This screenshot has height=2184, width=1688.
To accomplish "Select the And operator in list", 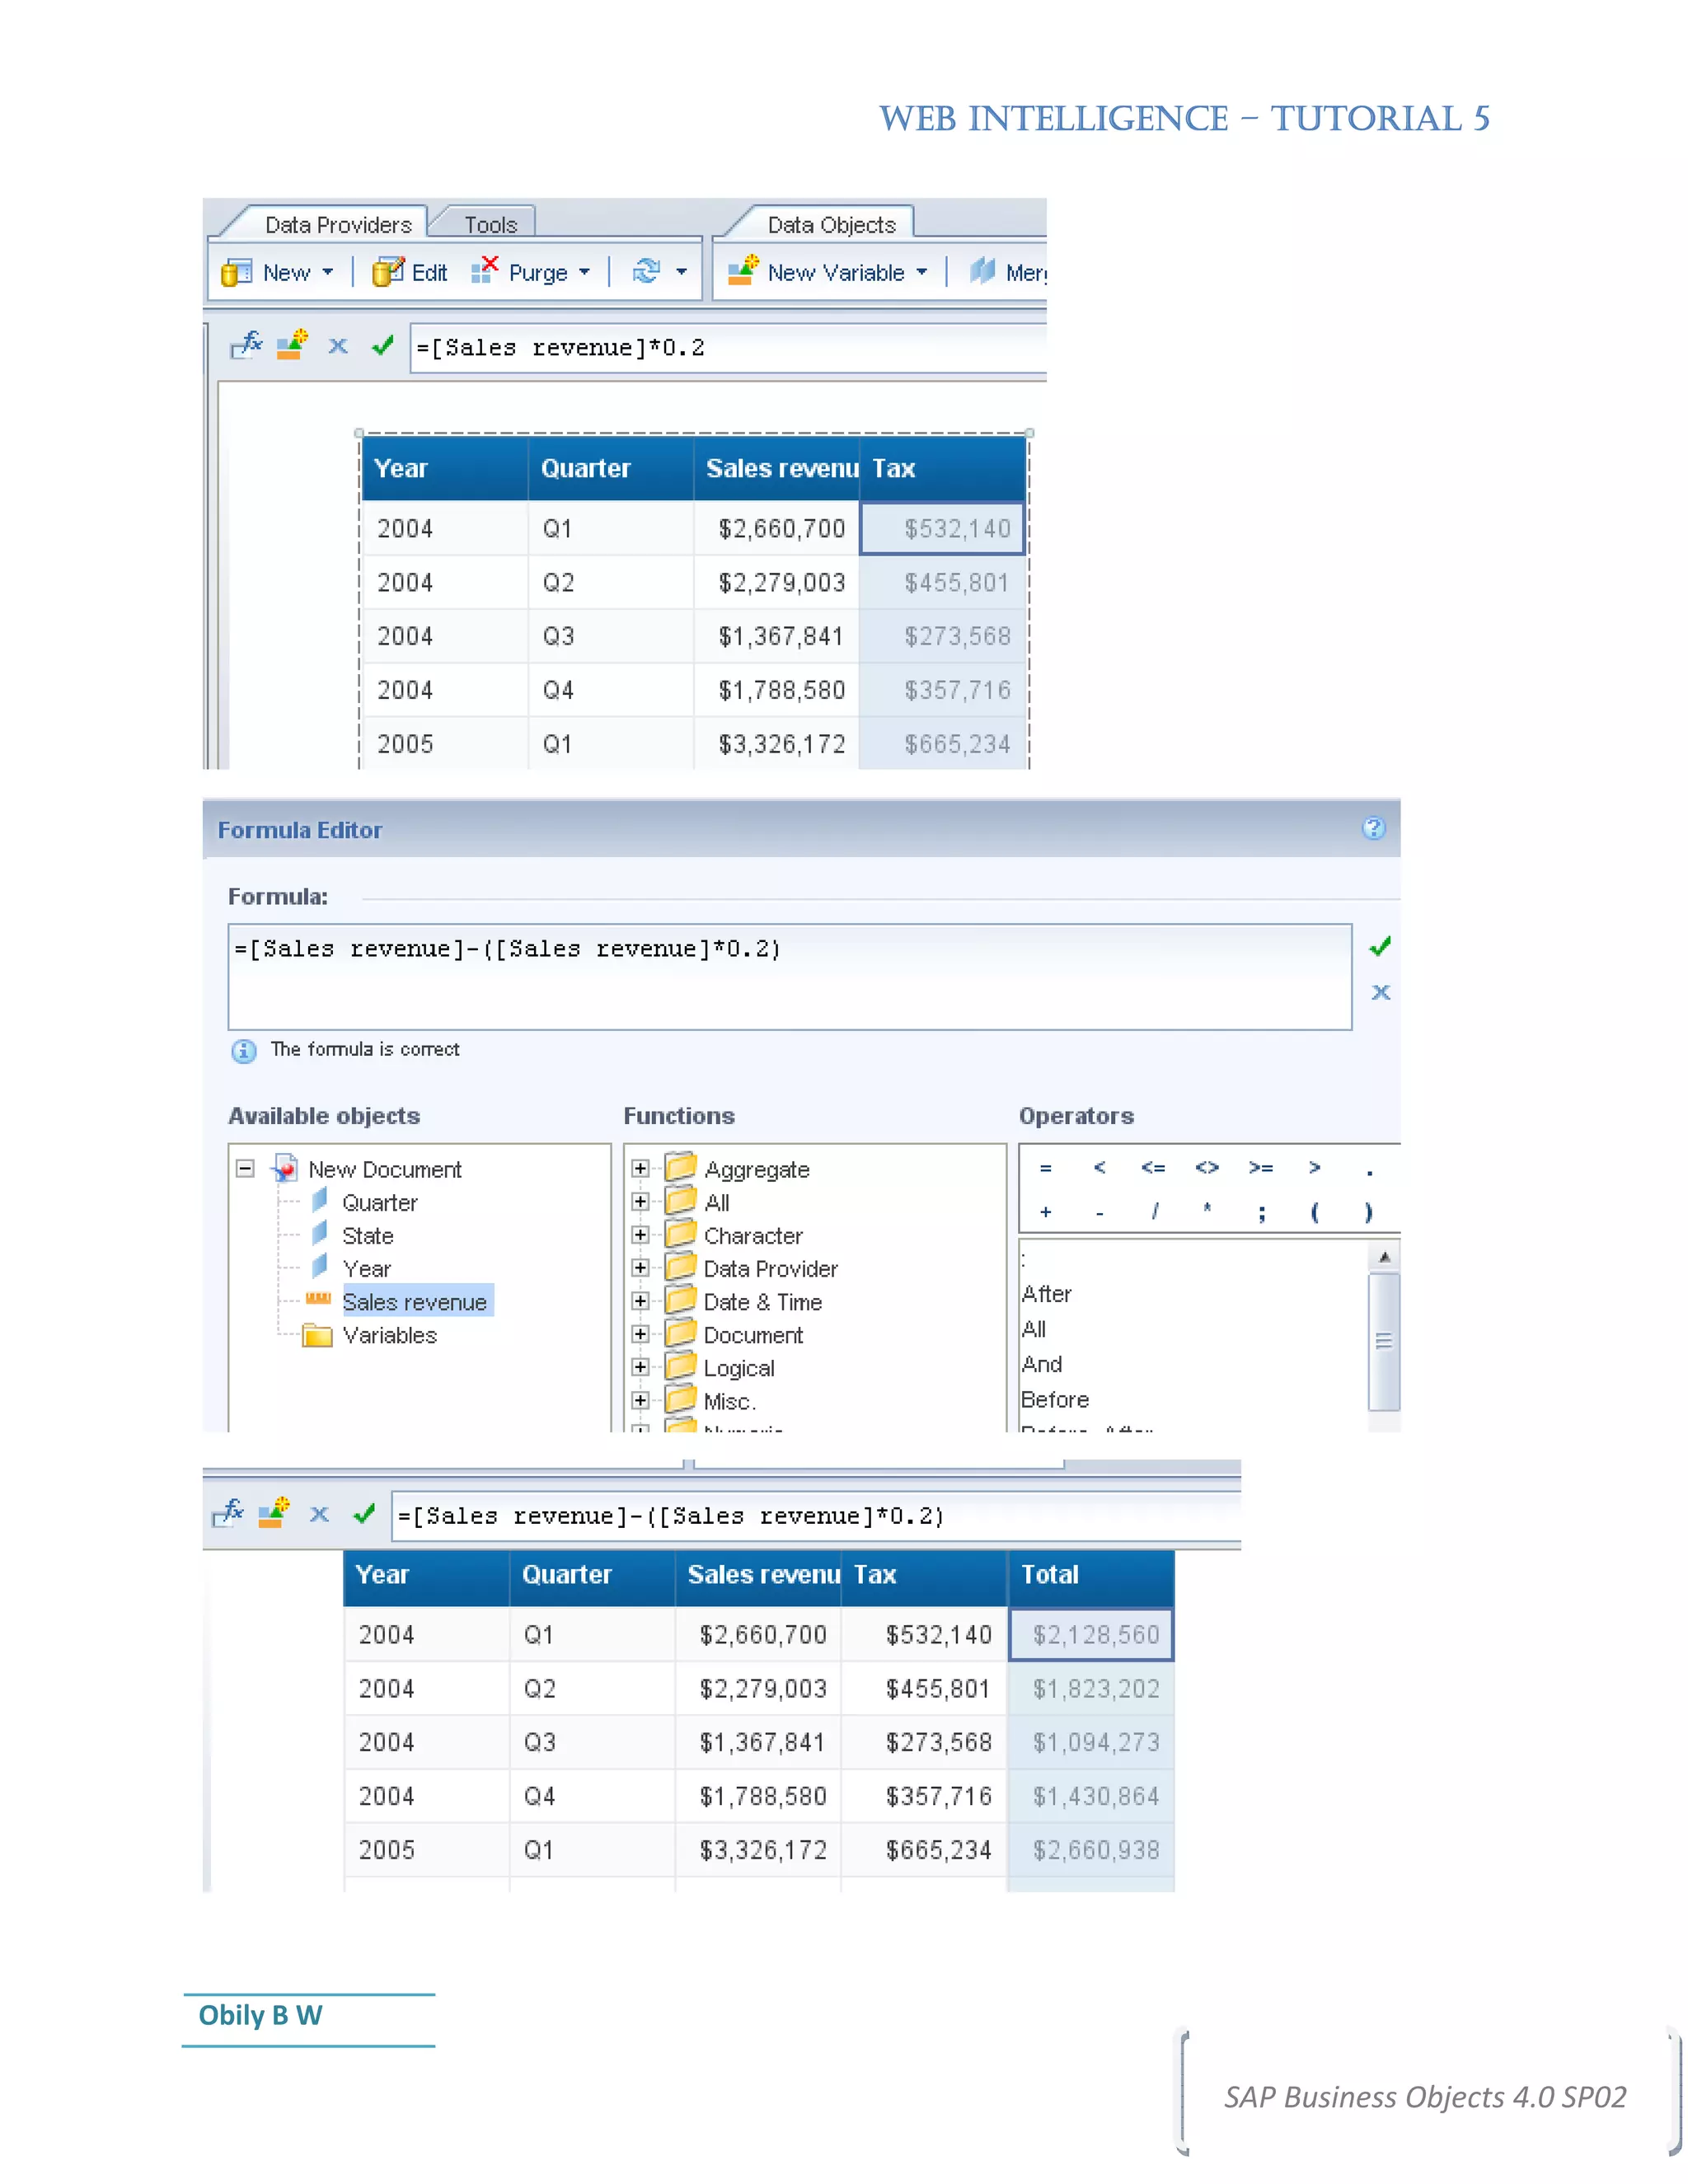I will tap(1041, 1364).
